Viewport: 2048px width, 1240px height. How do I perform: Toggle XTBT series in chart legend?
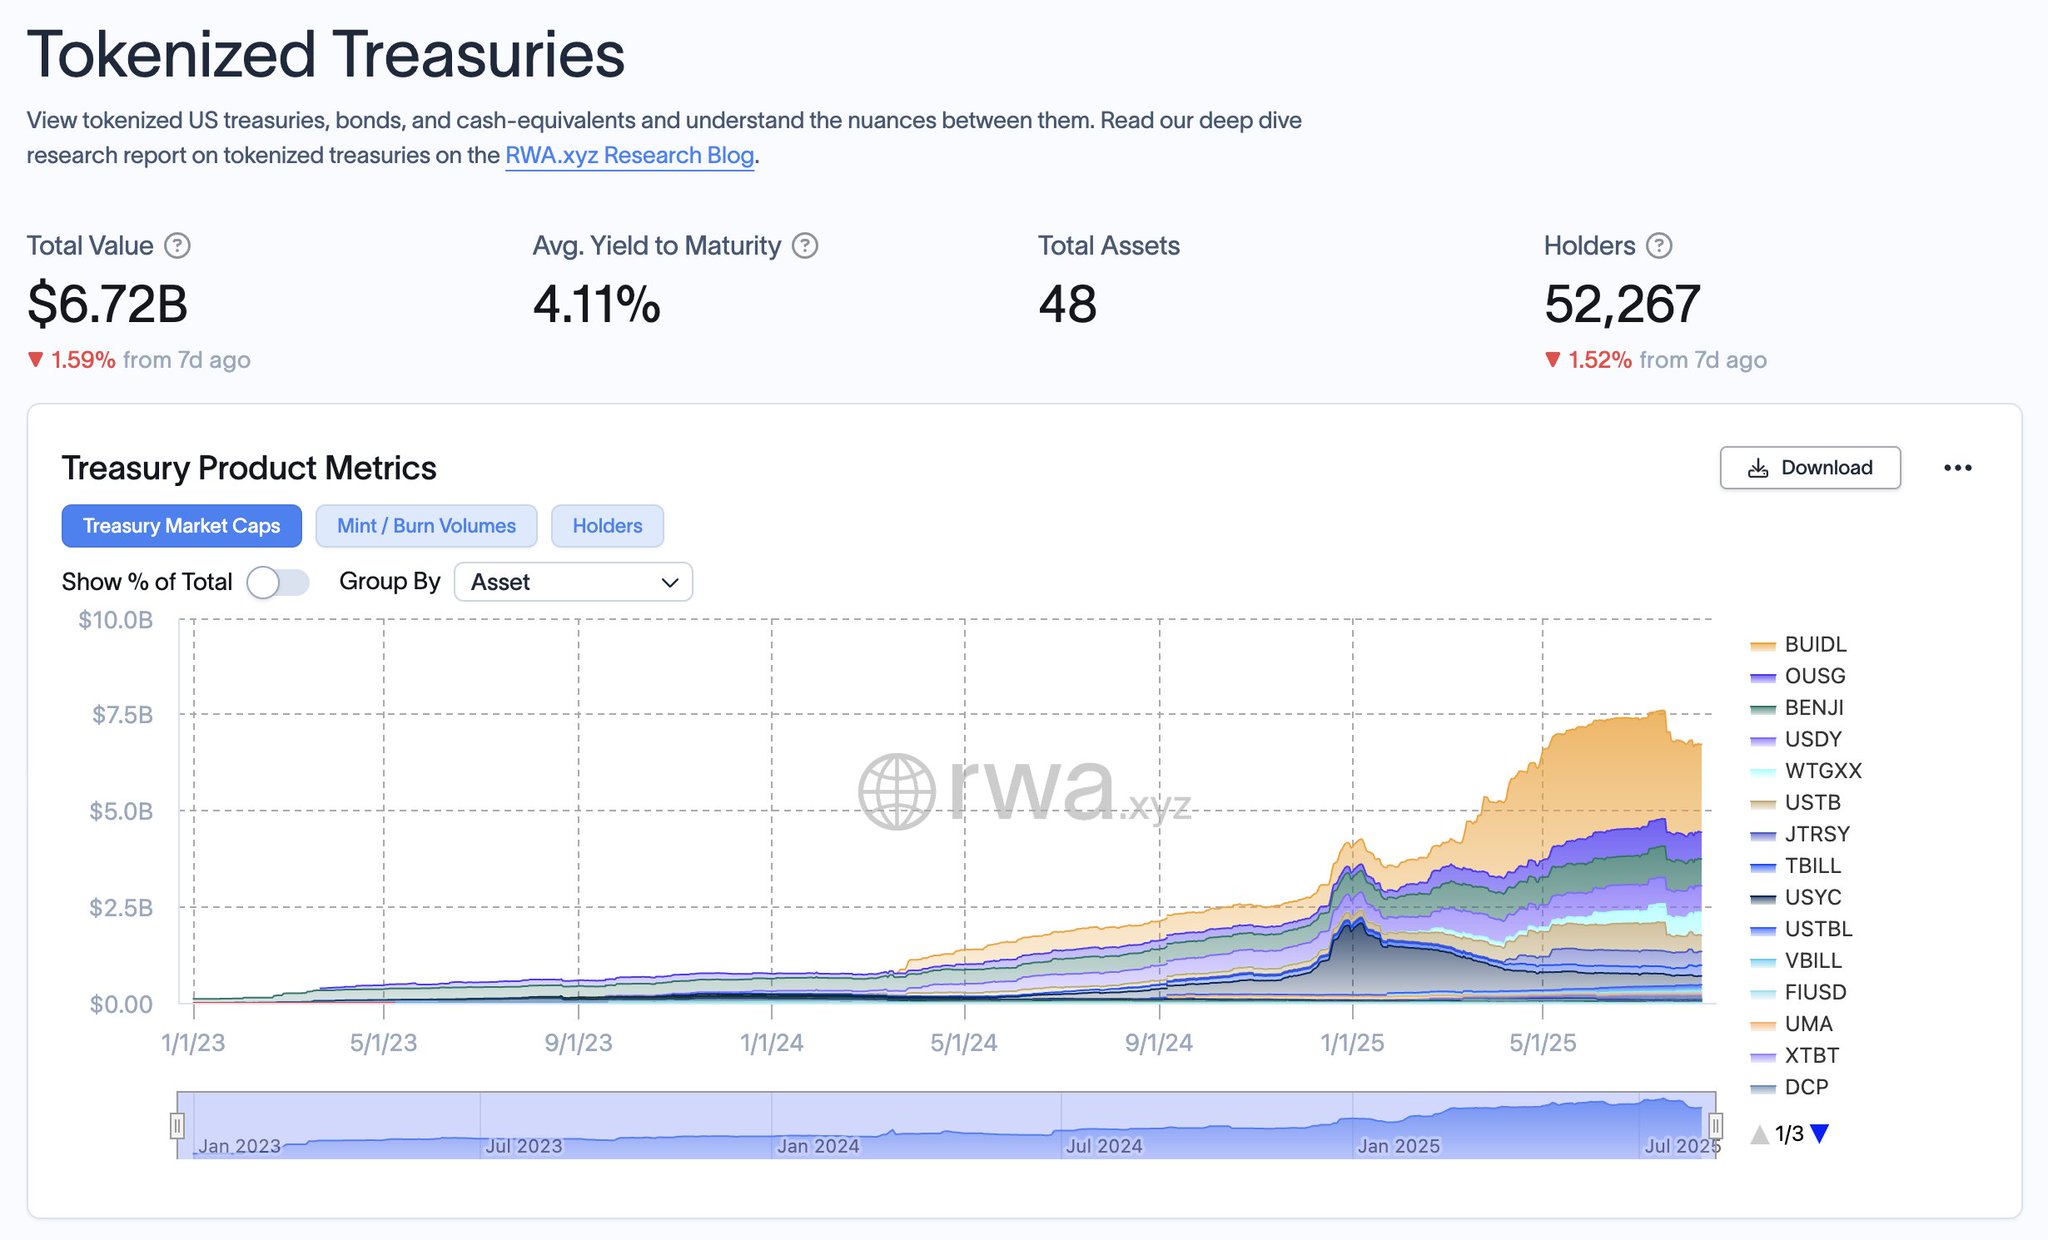(x=1795, y=1056)
